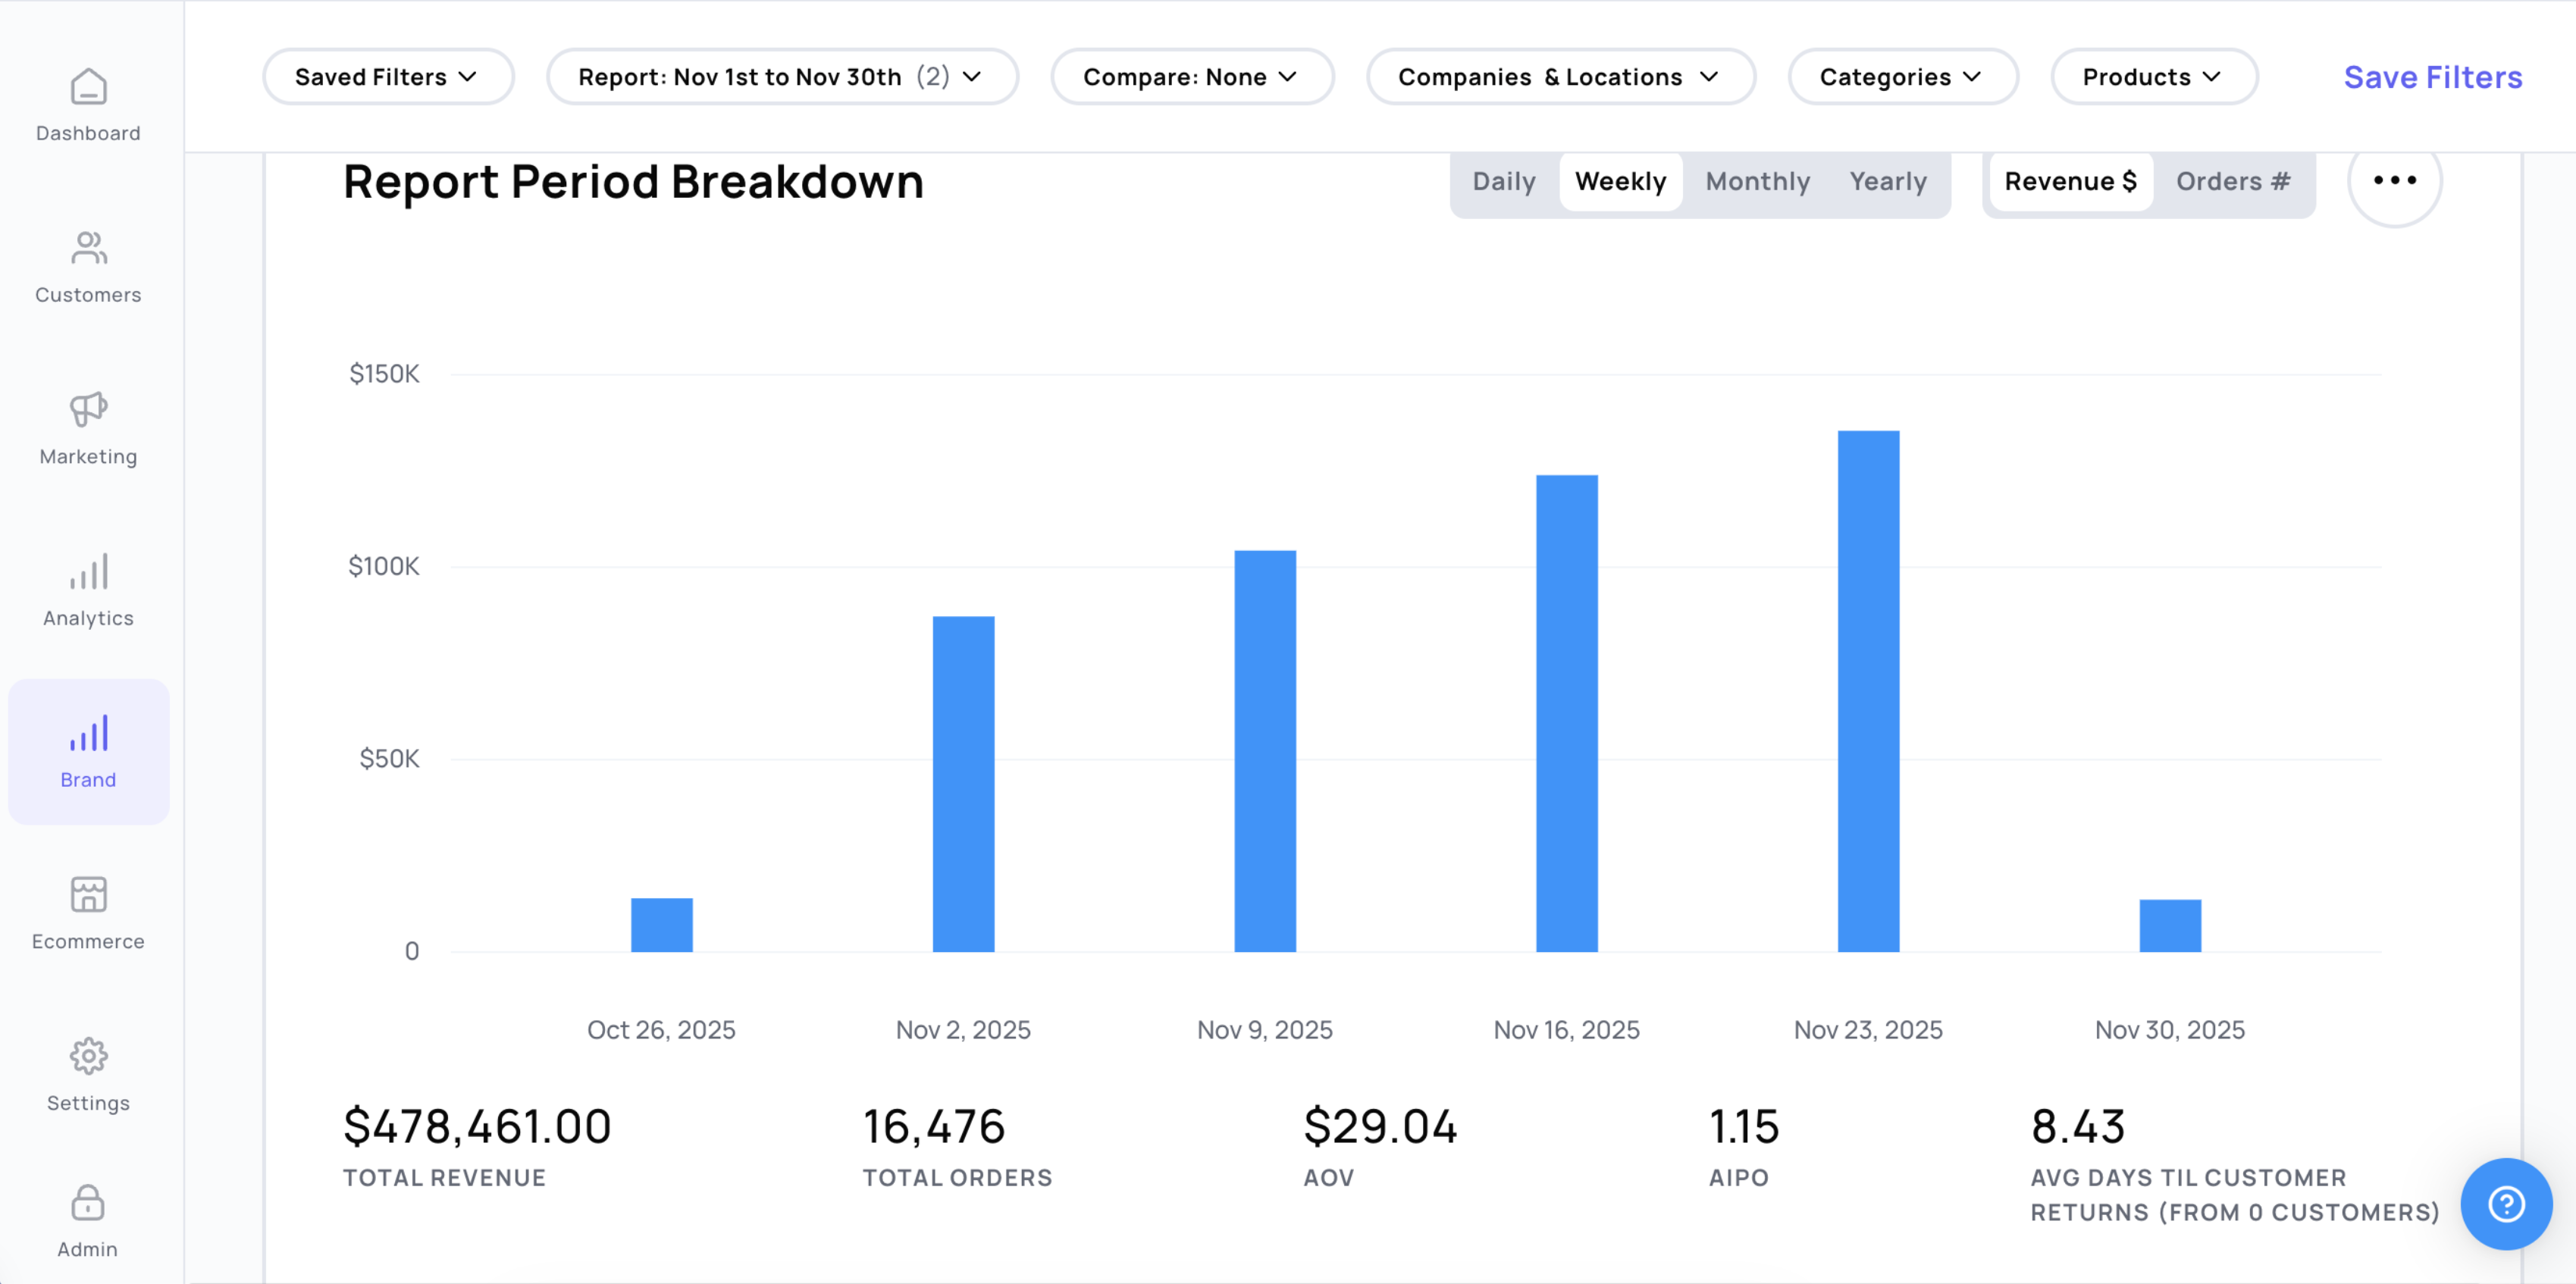Image resolution: width=2576 pixels, height=1284 pixels.
Task: Open the Categories filter dropdown
Action: pyautogui.click(x=1901, y=77)
